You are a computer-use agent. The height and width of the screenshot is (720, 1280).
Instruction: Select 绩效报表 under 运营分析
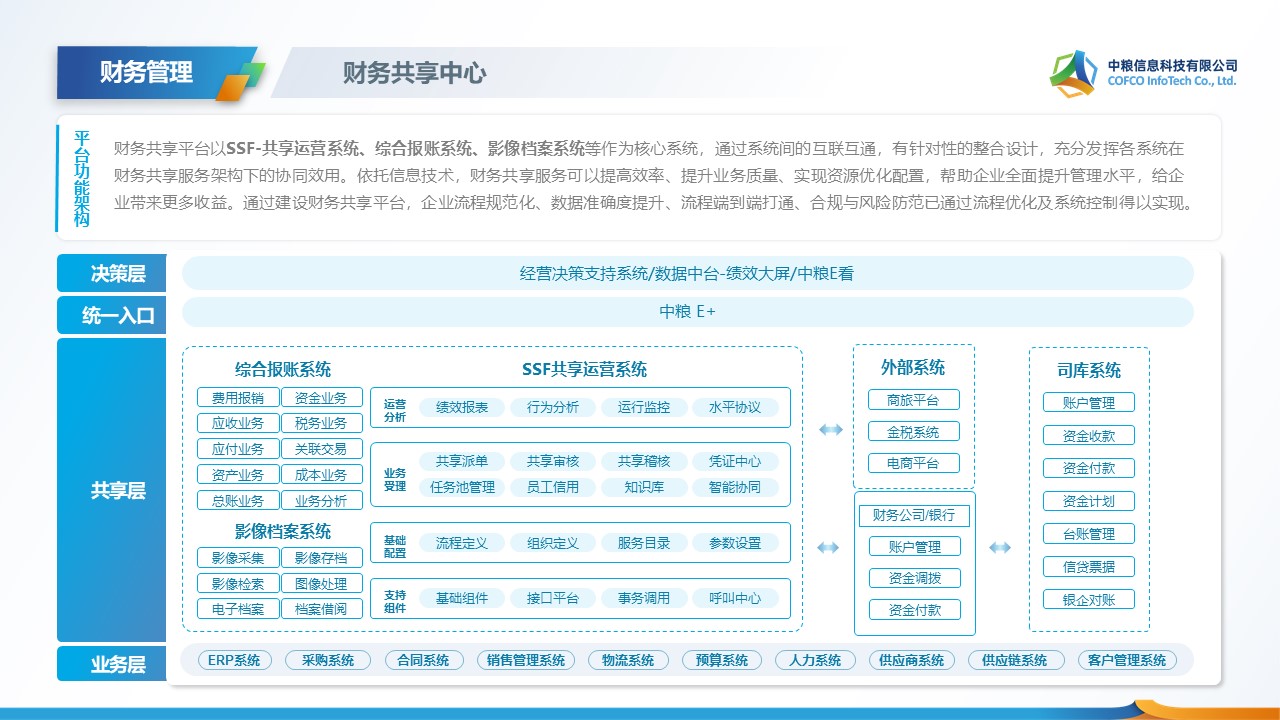pos(462,407)
